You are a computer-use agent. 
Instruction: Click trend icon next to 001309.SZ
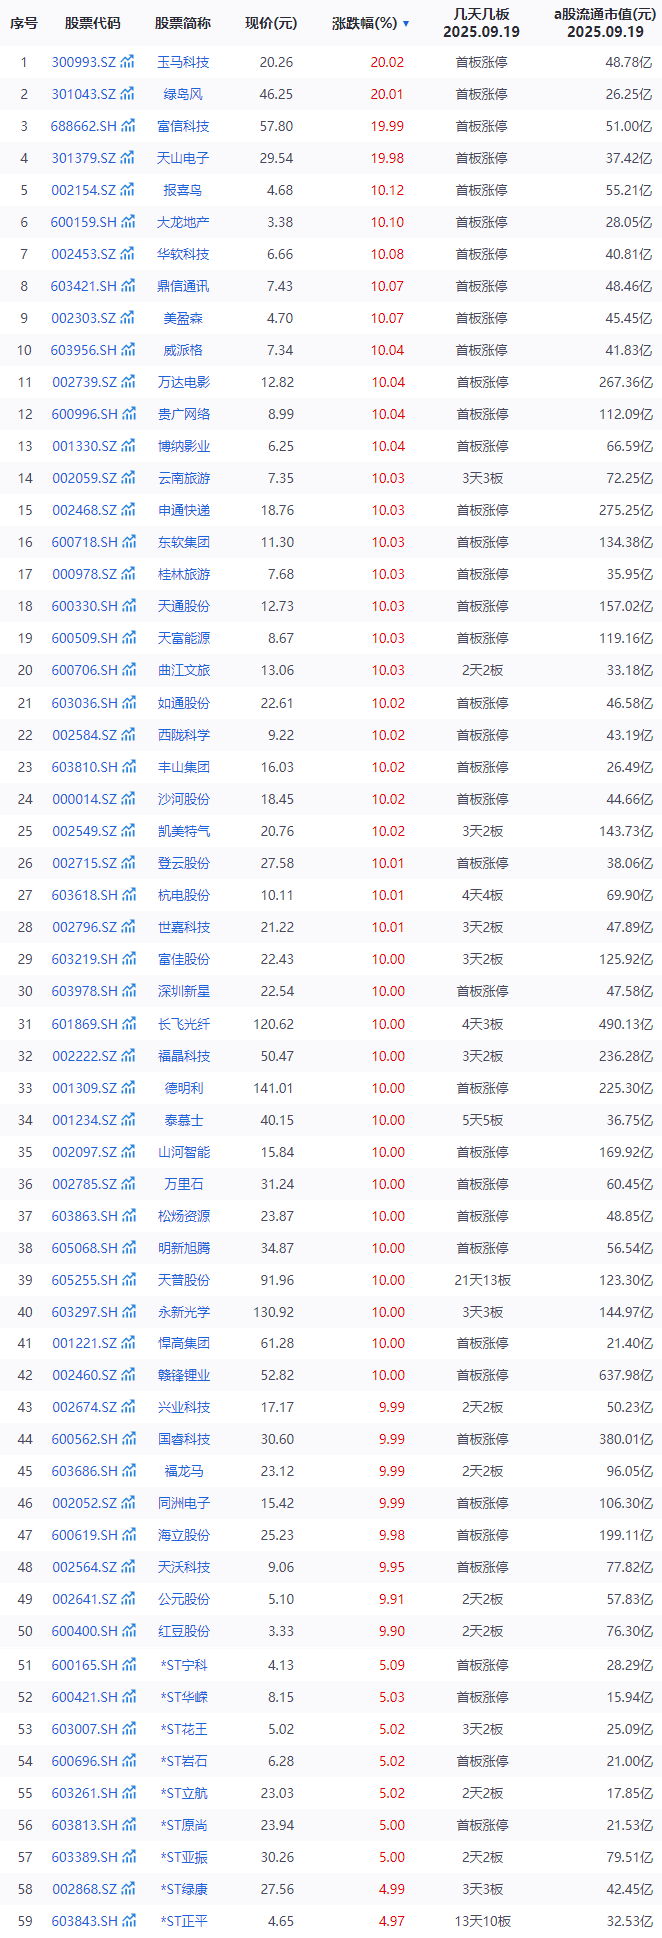[128, 1088]
